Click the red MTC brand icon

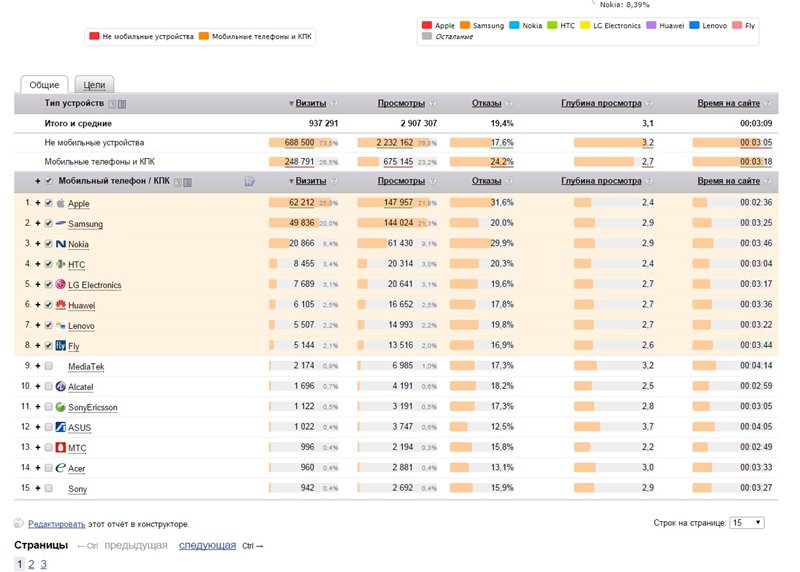(x=60, y=448)
